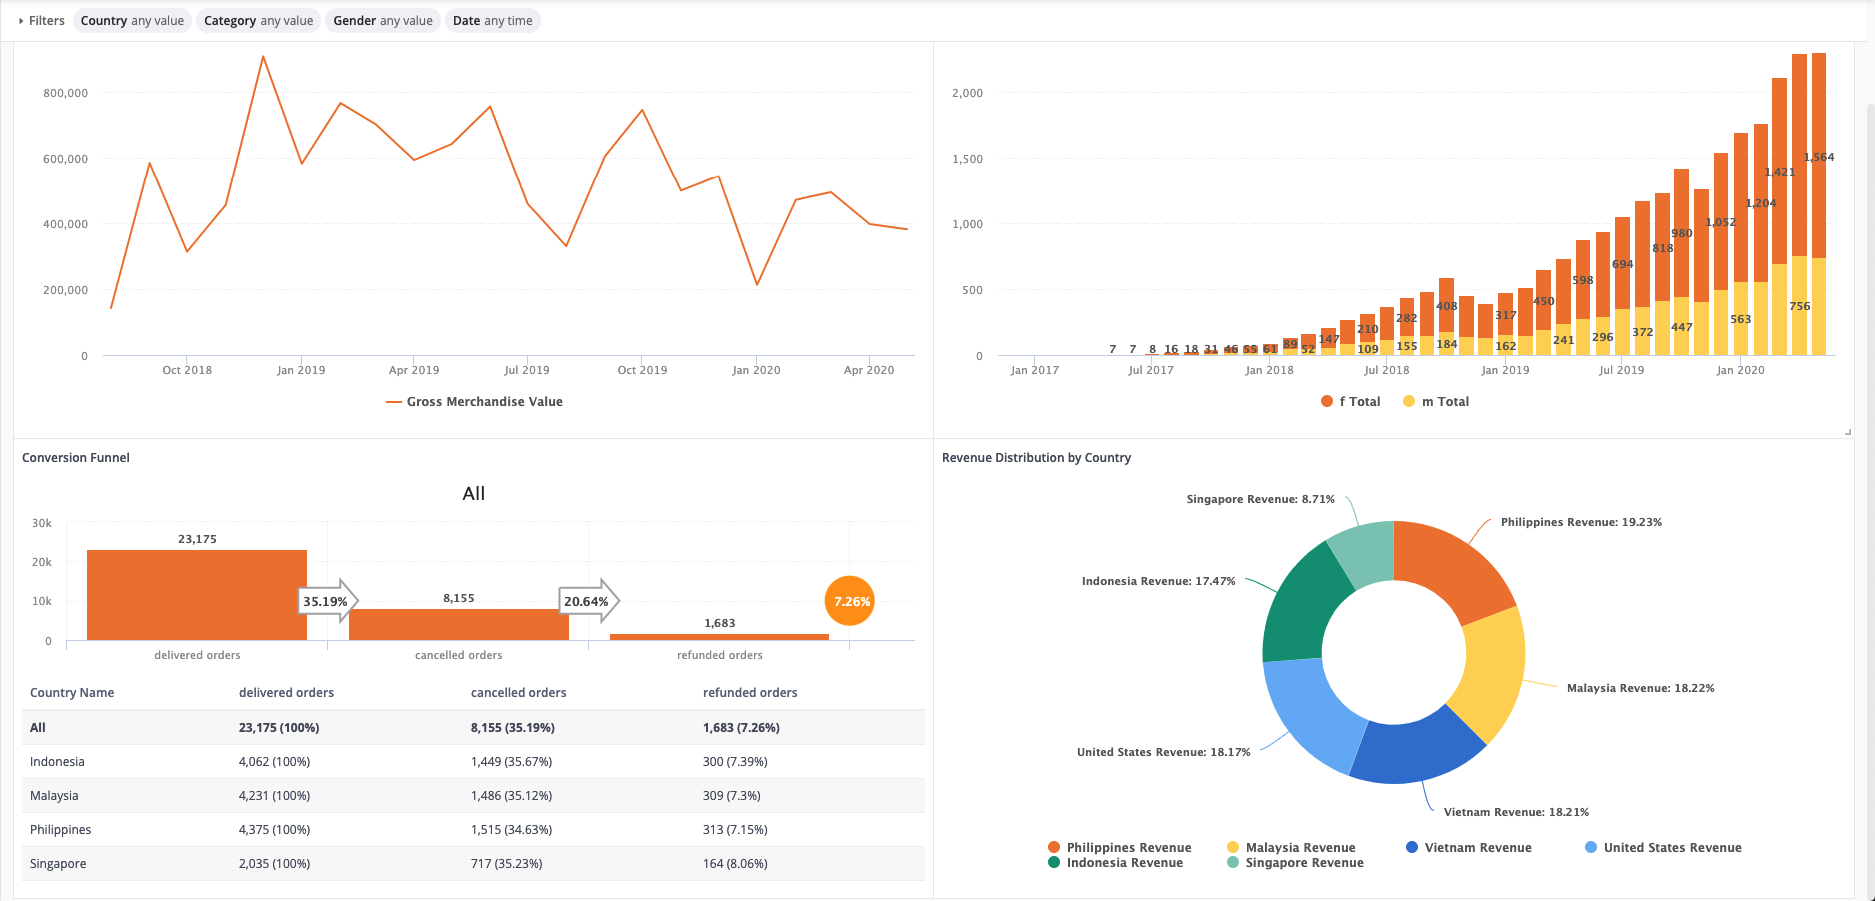Open the Country filter chip
This screenshot has height=901, width=1875.
pyautogui.click(x=132, y=21)
